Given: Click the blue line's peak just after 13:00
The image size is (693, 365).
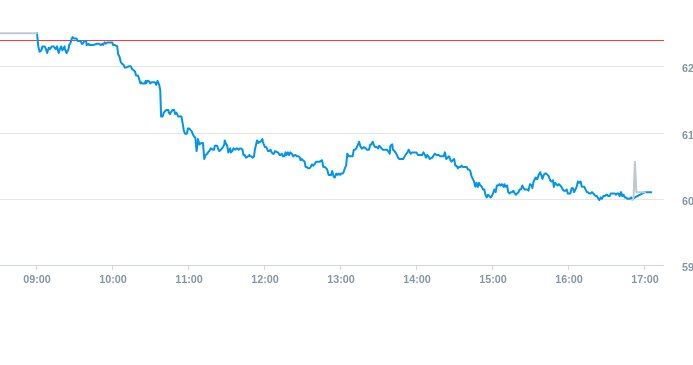Looking at the screenshot, I should coord(358,143).
